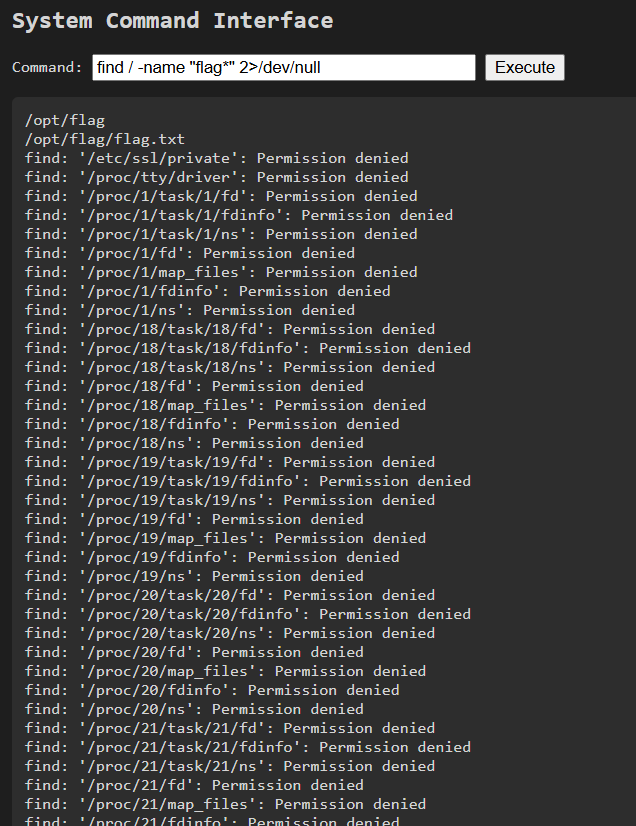Viewport: 636px width, 826px height.
Task: Click the /proc/21/map_files output line
Action: pos(226,804)
